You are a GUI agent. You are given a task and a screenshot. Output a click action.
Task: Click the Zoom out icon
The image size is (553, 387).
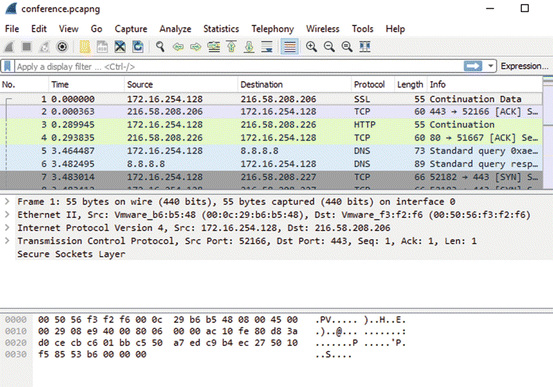pos(329,47)
